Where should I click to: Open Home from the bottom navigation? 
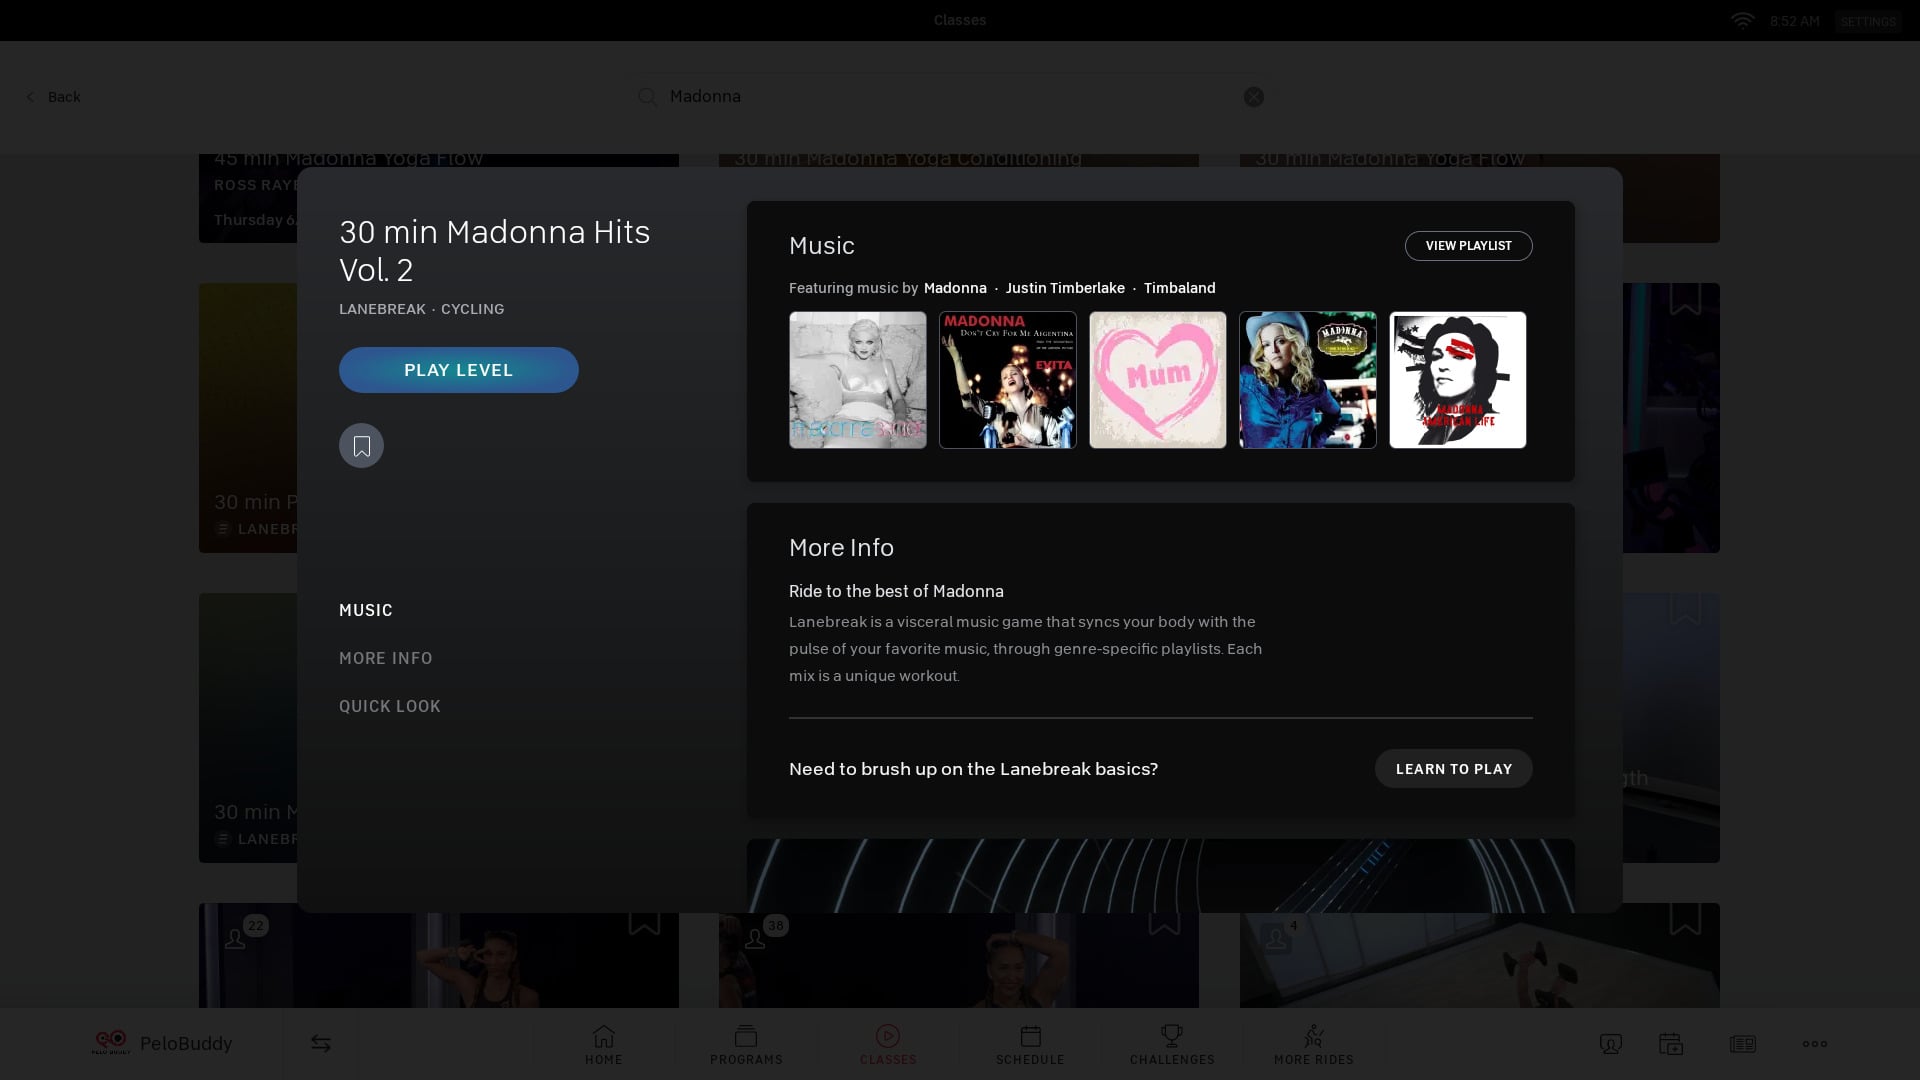[604, 1044]
